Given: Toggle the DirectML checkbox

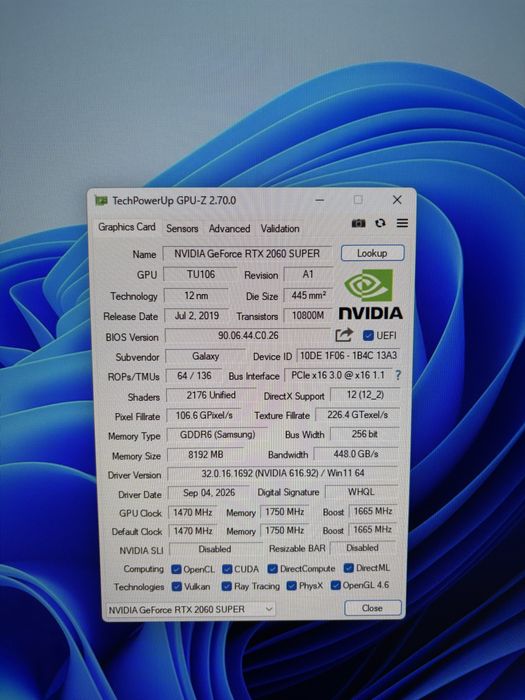Looking at the screenshot, I should point(349,568).
